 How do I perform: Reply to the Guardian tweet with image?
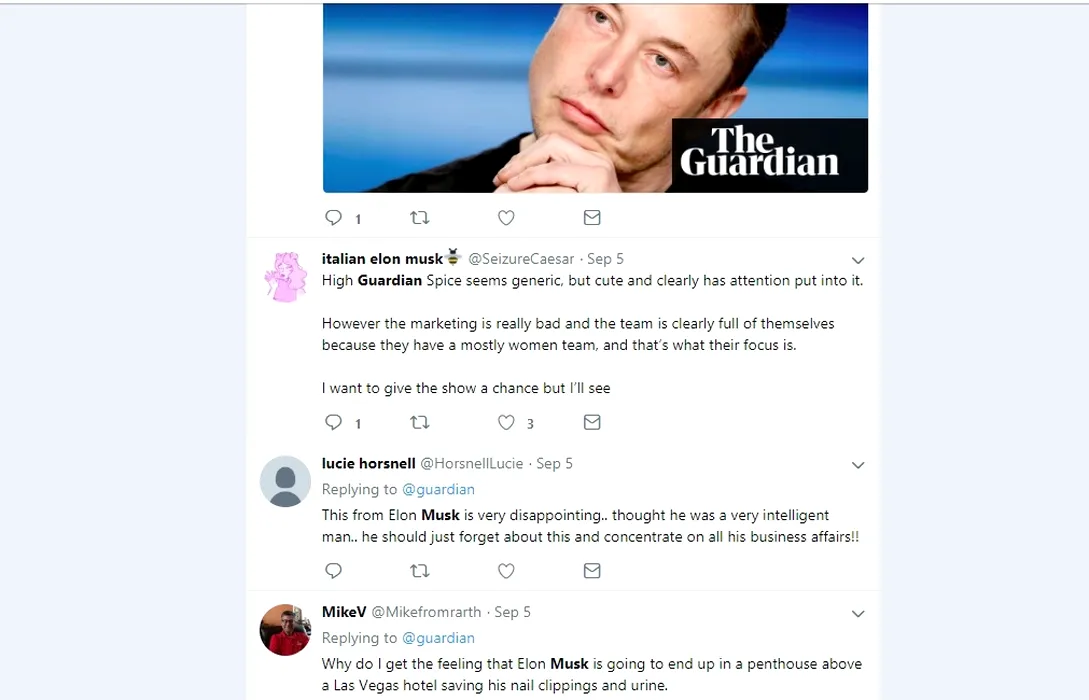[334, 218]
